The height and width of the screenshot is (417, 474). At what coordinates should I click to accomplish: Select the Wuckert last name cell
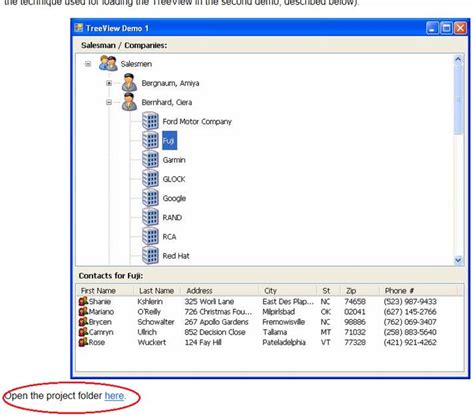tap(151, 342)
